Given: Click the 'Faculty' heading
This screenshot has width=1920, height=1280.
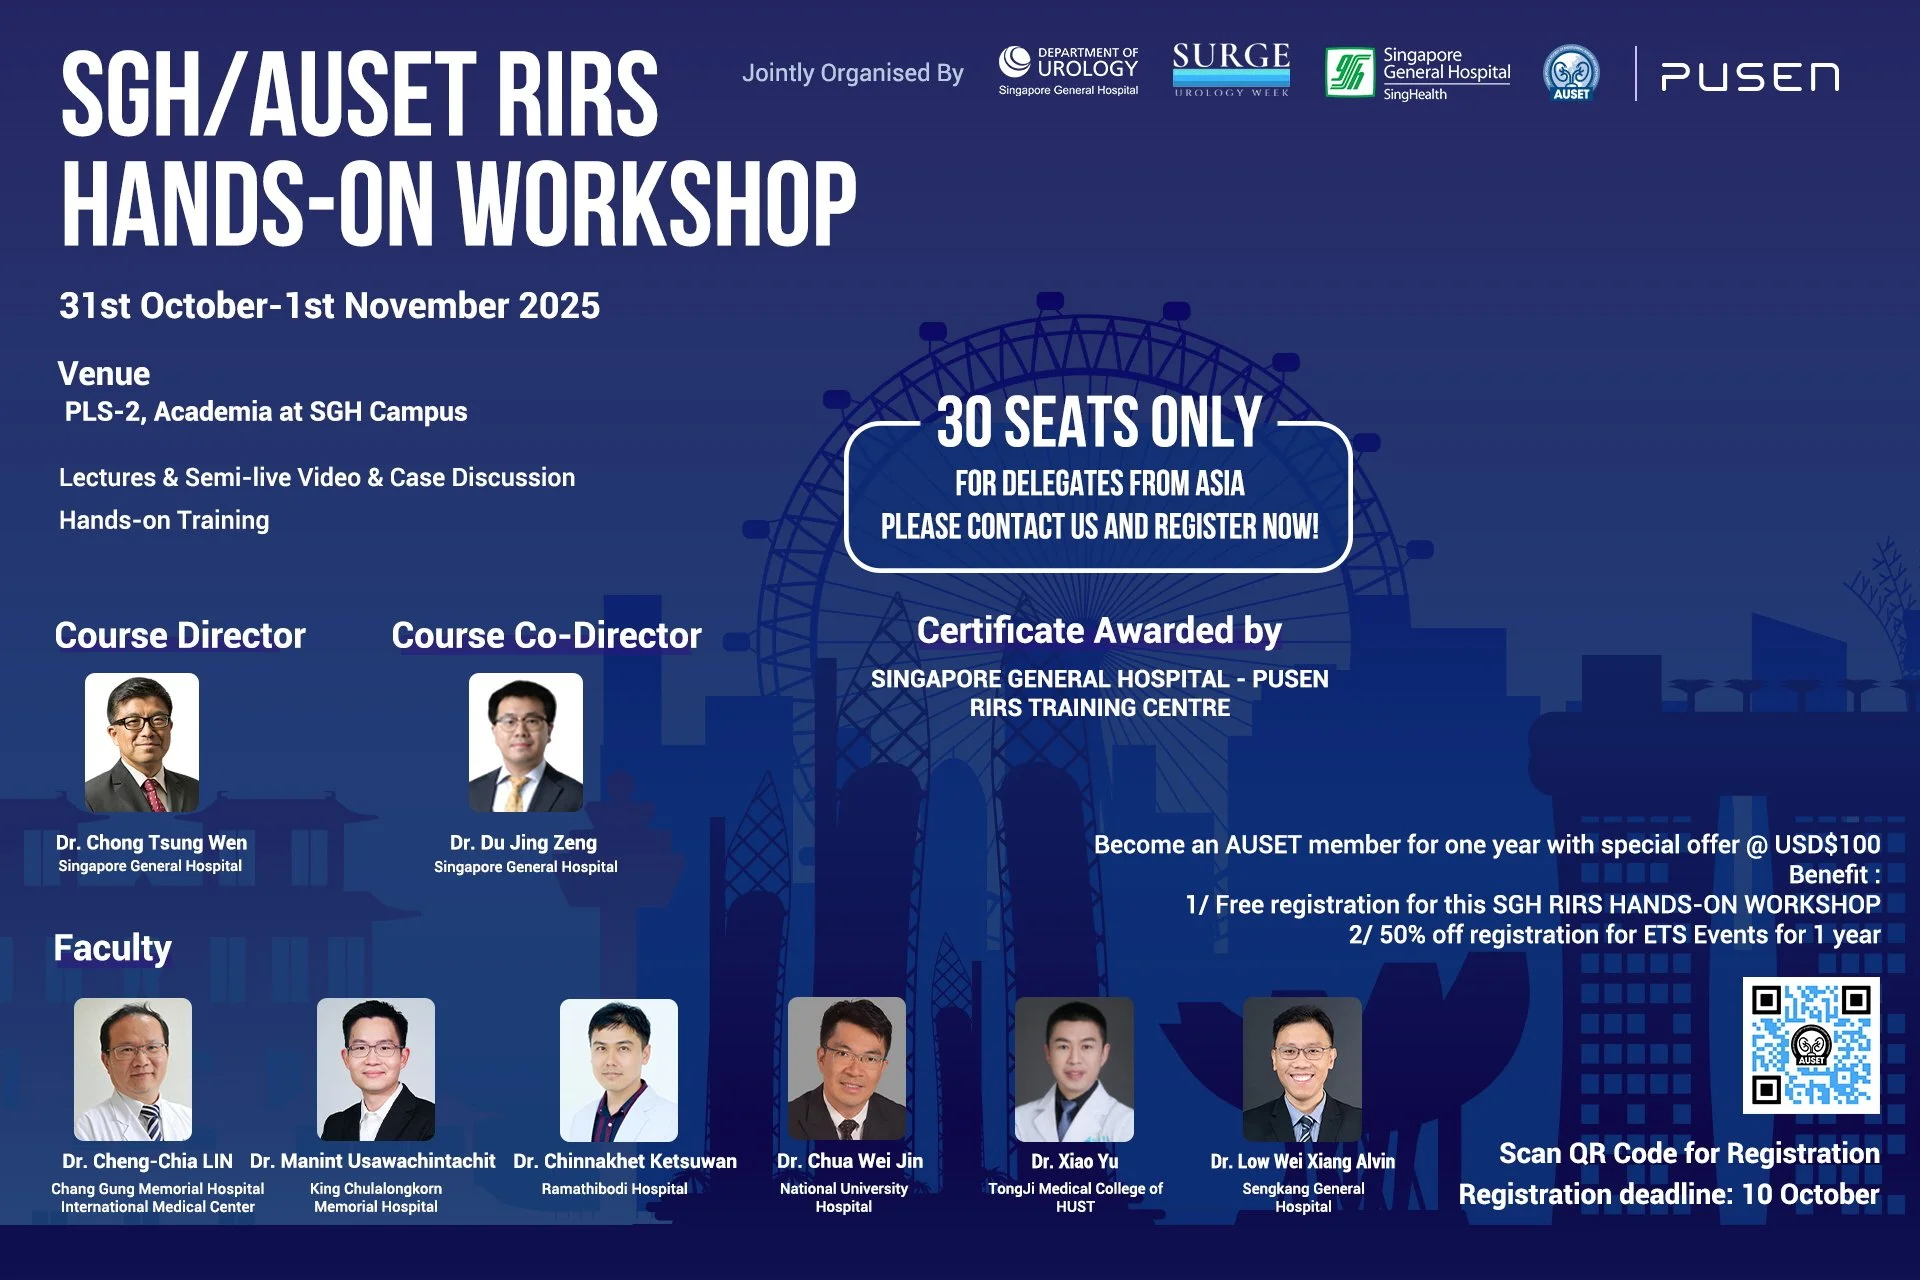Looking at the screenshot, I should point(112,948).
